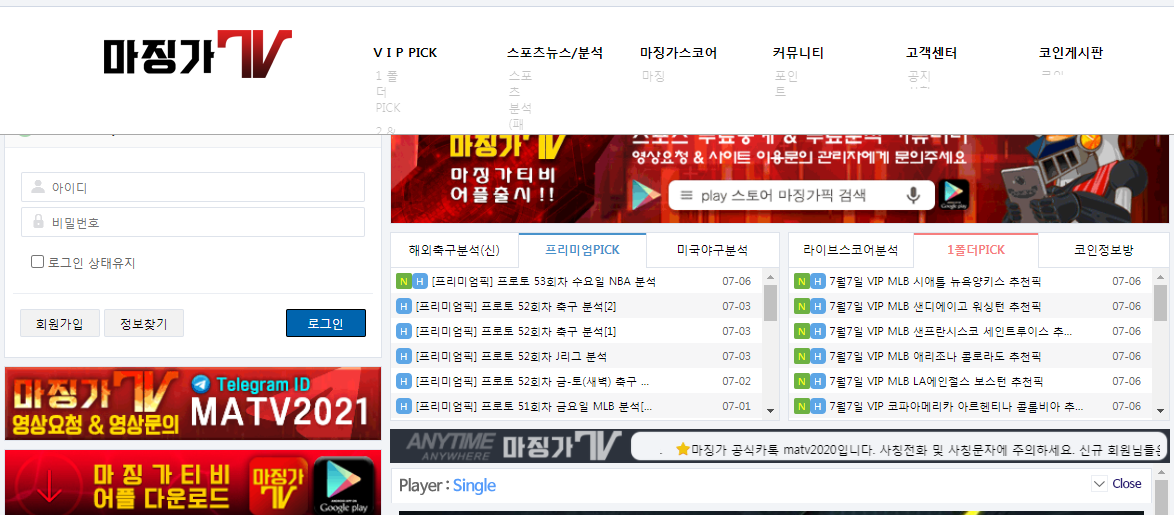Viewport: 1174px width, 515px height.
Task: Switch to 코인정보방 tab
Action: 1104,250
